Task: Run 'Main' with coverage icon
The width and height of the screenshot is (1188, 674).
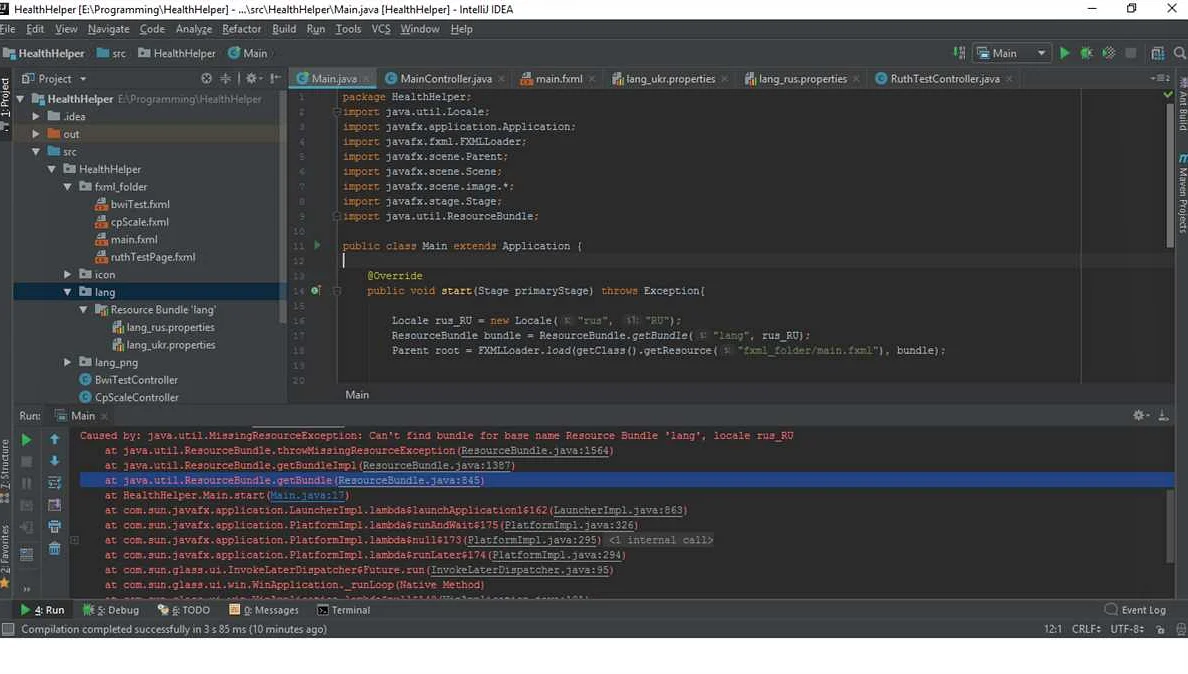Action: 1108,52
